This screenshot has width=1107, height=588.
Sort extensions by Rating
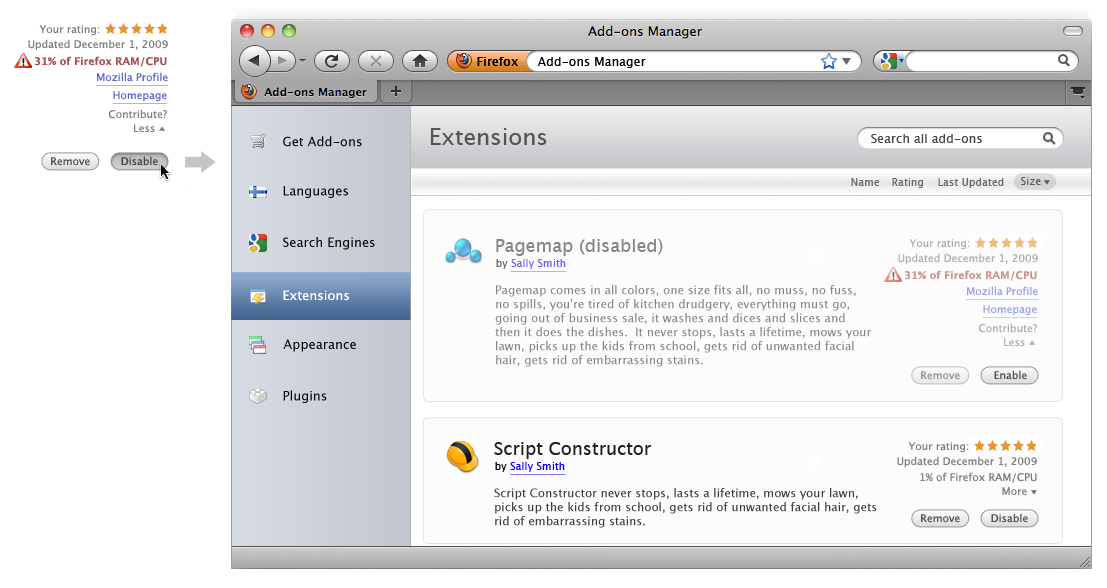pos(907,182)
